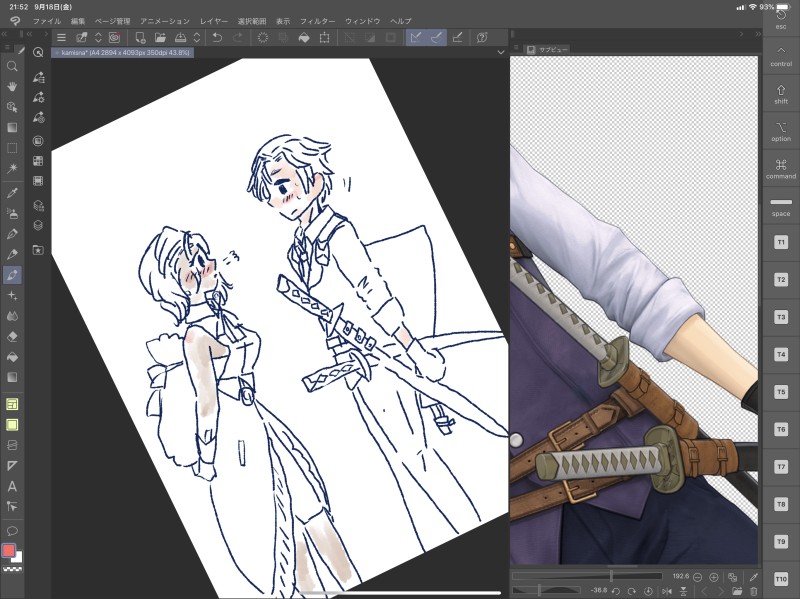The image size is (800, 599).
Task: Open the ウィンドウ menu
Action: point(362,21)
